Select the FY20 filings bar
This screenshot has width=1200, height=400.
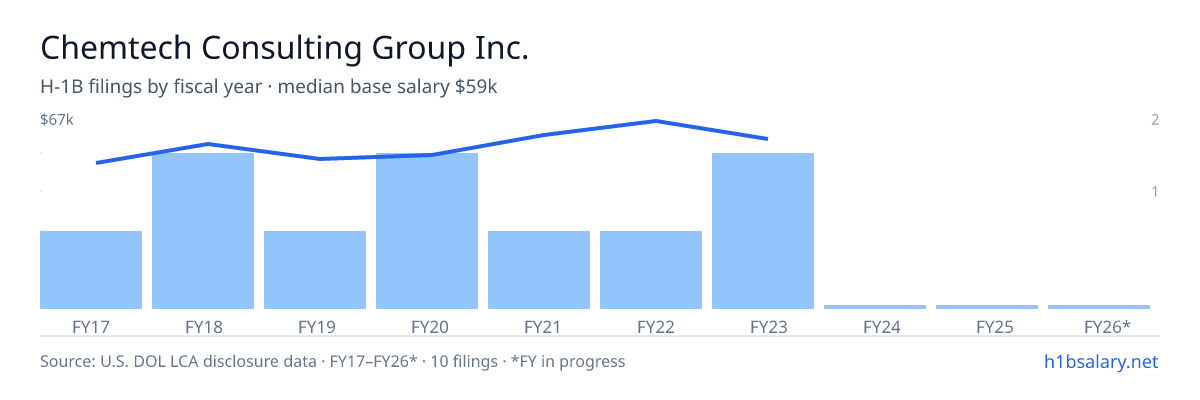pyautogui.click(x=427, y=231)
